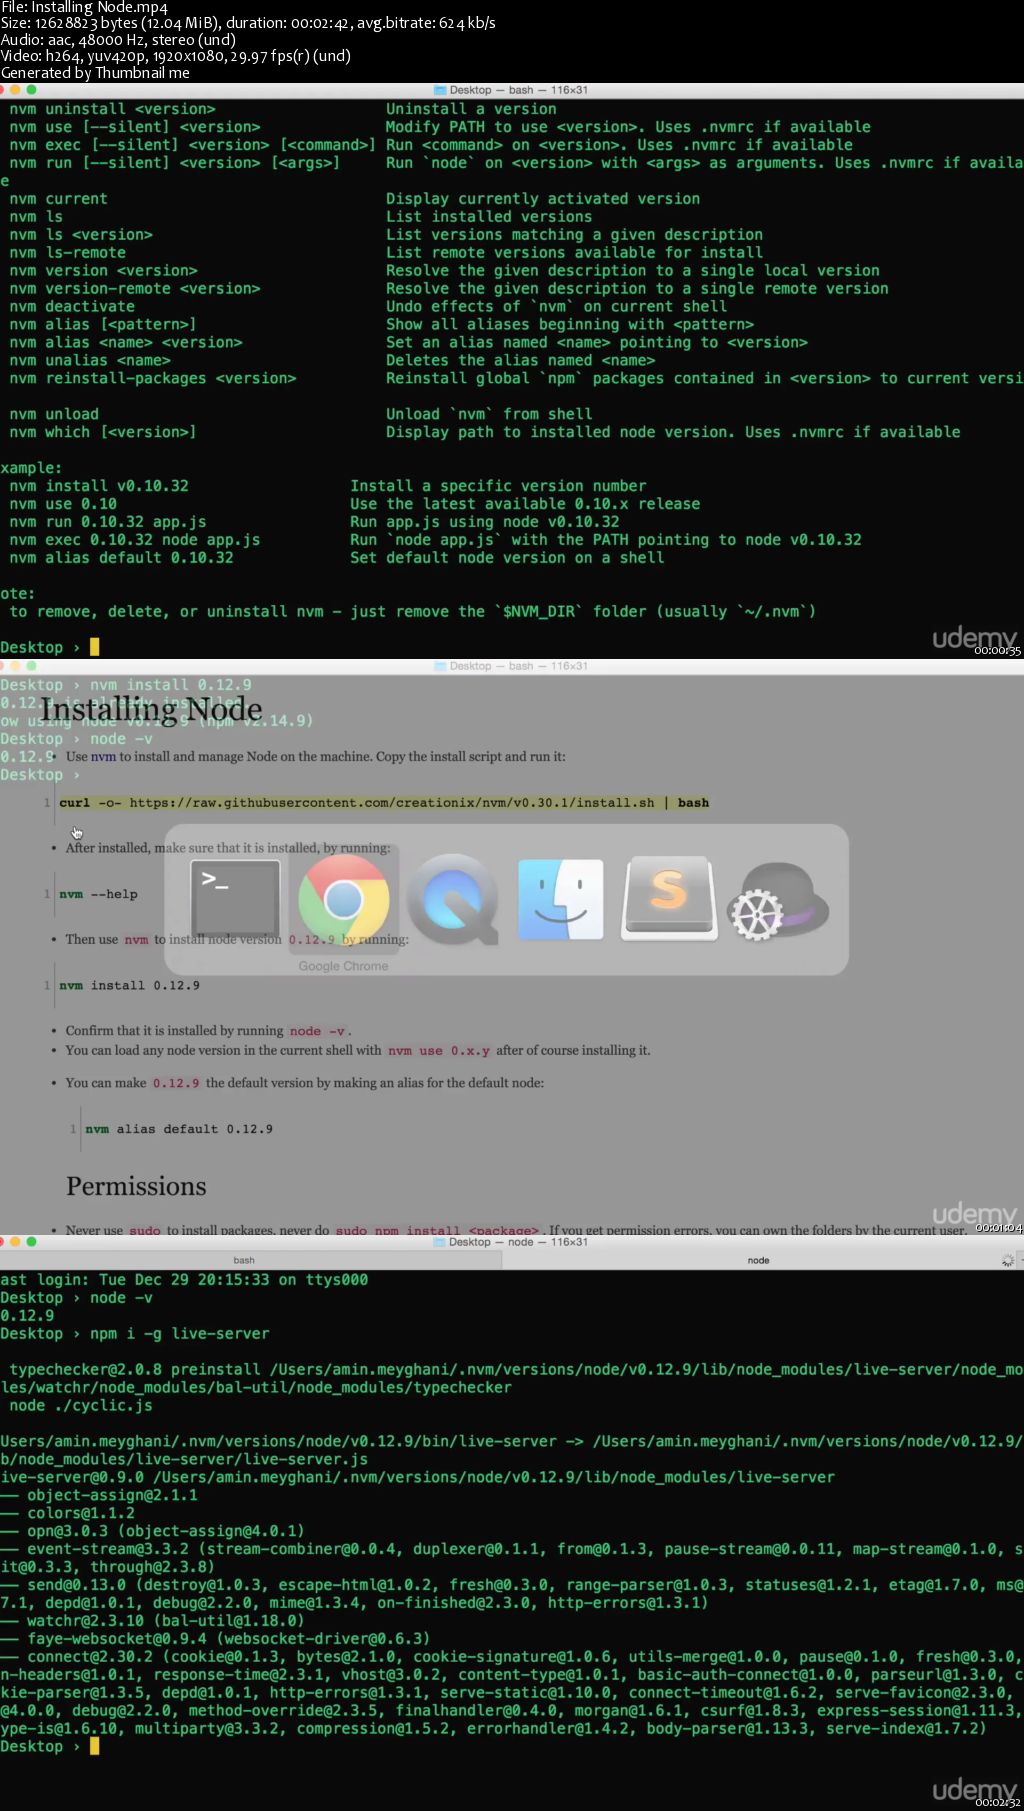Open the "nvm" link in the install instructions

point(103,757)
